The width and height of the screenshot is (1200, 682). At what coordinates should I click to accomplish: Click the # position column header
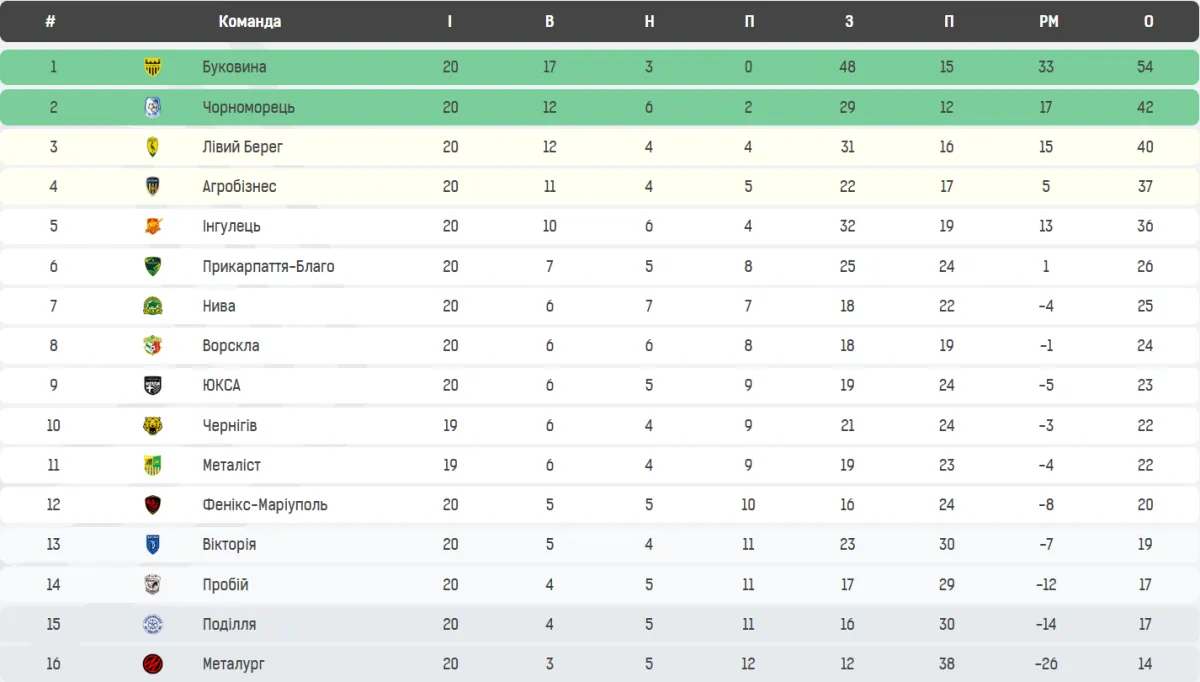click(50, 22)
